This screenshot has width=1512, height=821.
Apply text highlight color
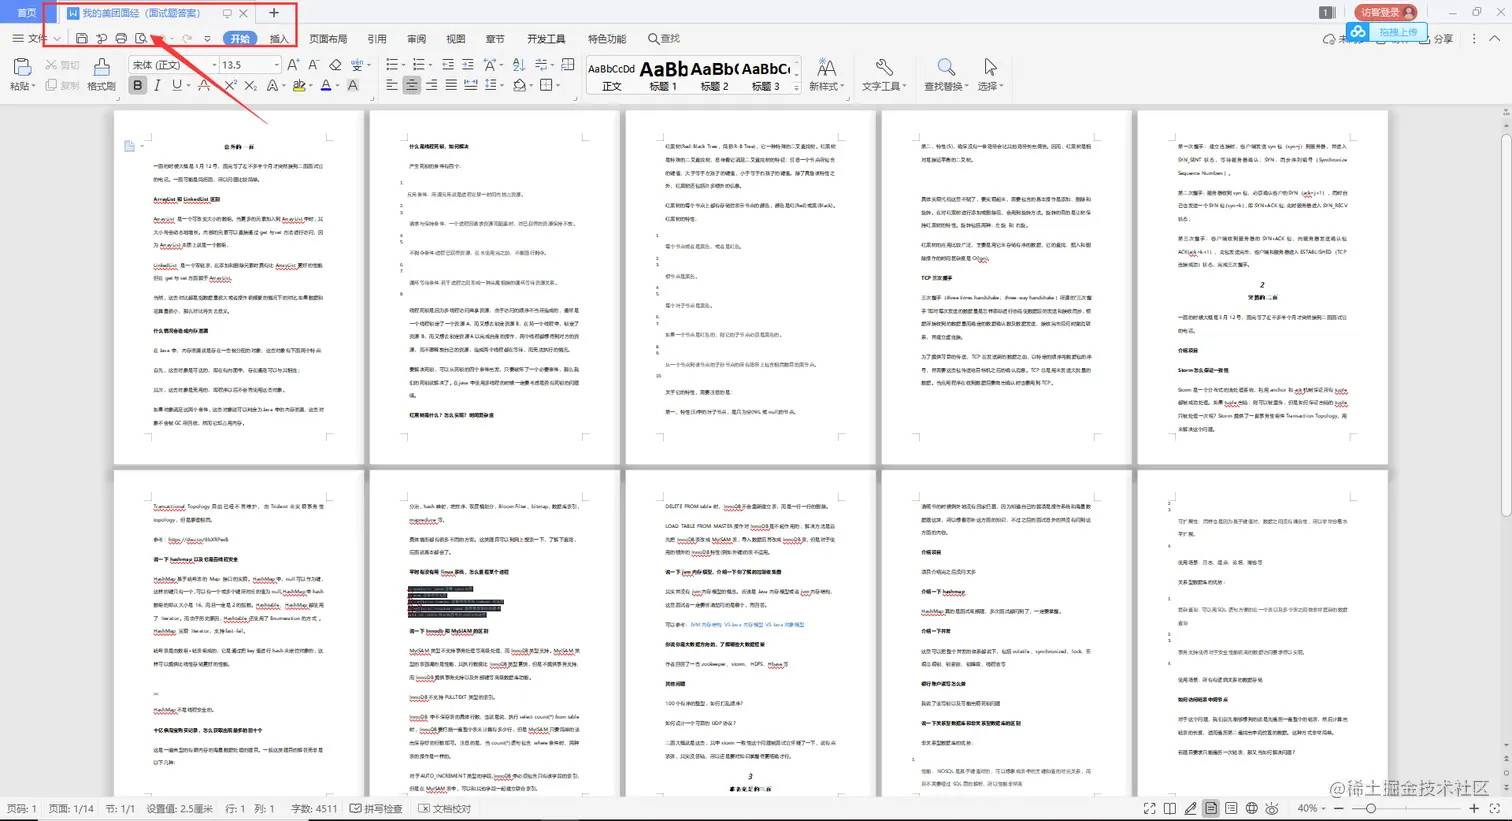pyautogui.click(x=298, y=86)
